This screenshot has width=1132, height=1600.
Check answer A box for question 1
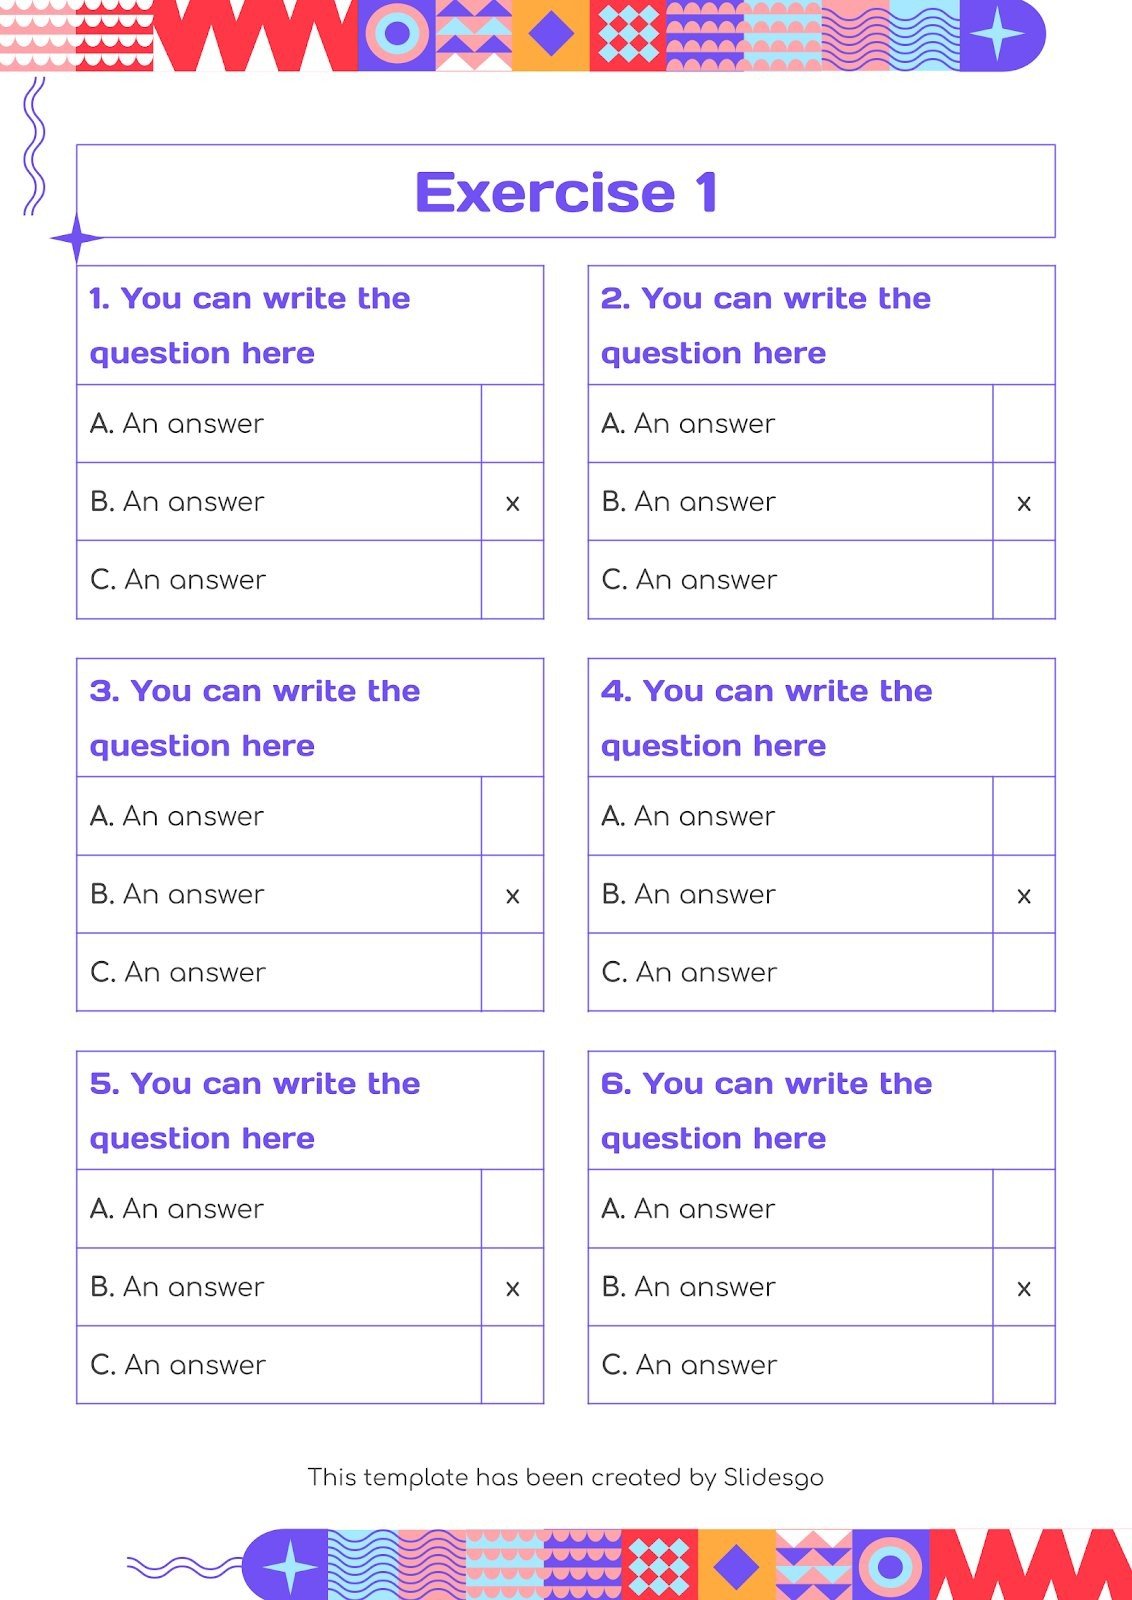pyautogui.click(x=512, y=424)
